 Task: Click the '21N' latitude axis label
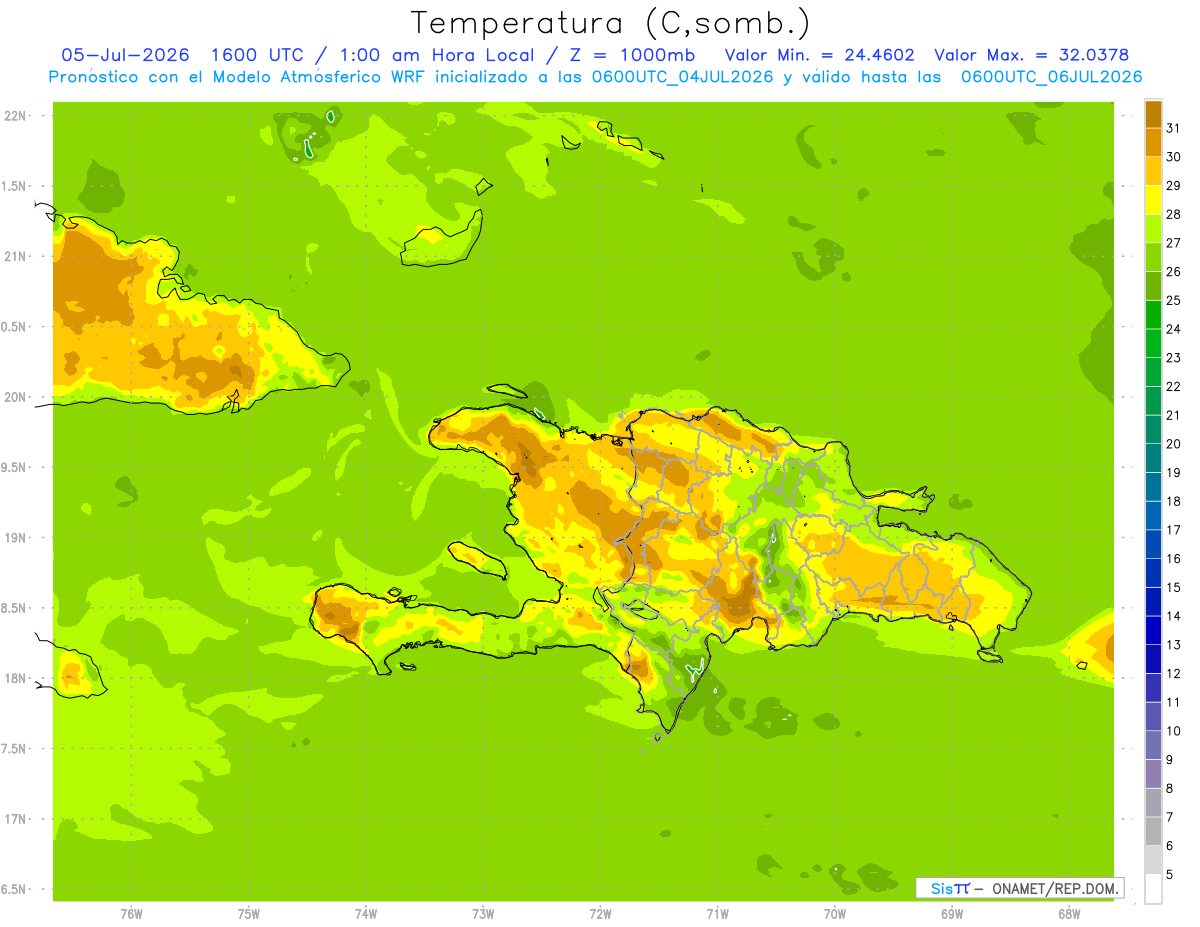pos(16,256)
